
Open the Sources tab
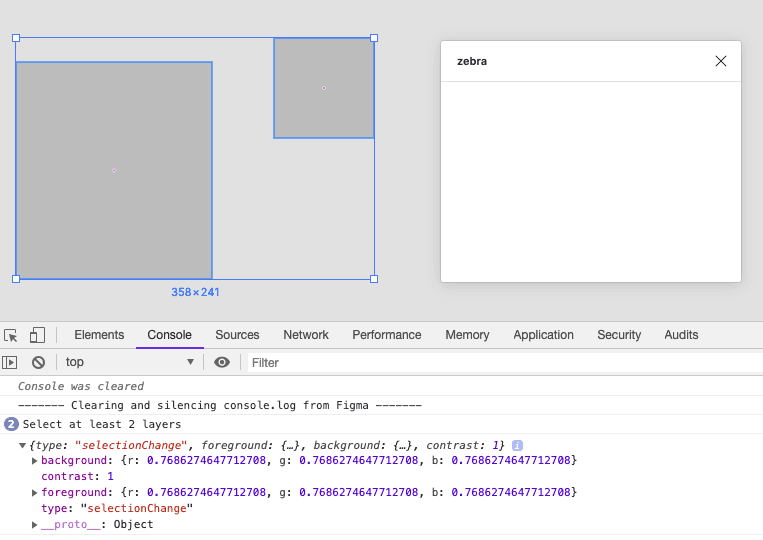(237, 335)
